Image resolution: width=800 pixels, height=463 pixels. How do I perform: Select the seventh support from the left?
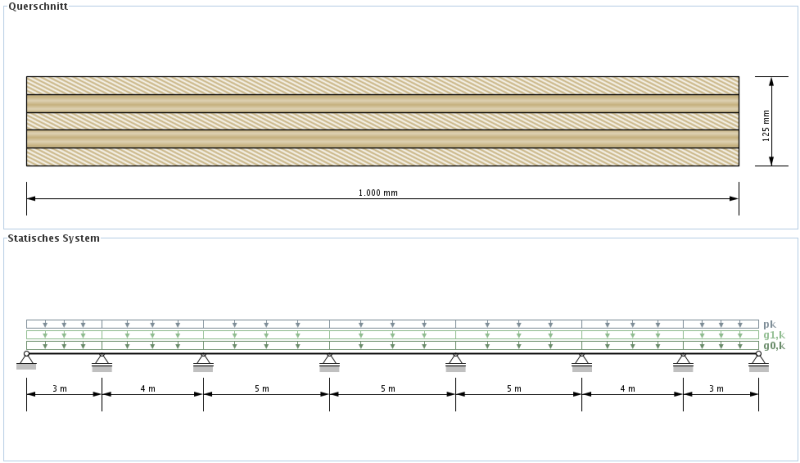tap(683, 361)
